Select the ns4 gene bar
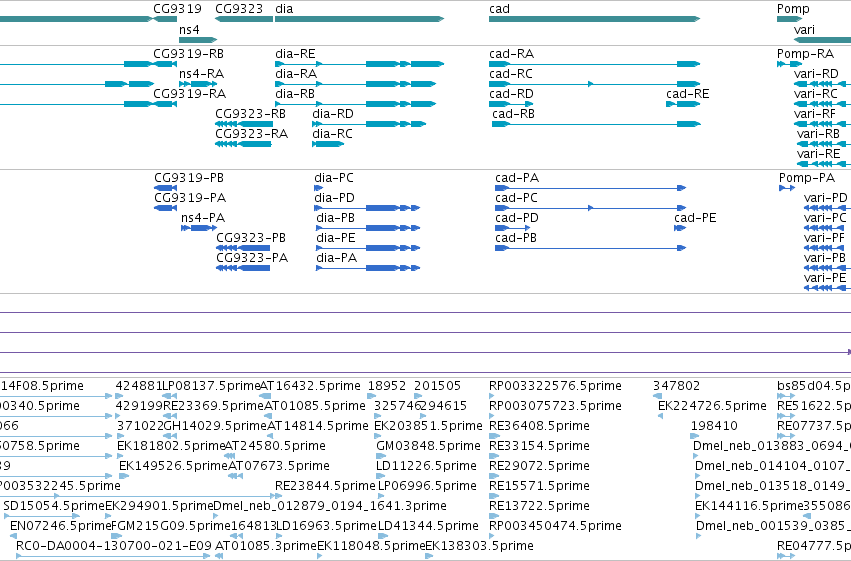The width and height of the screenshot is (851, 561). pyautogui.click(x=198, y=40)
